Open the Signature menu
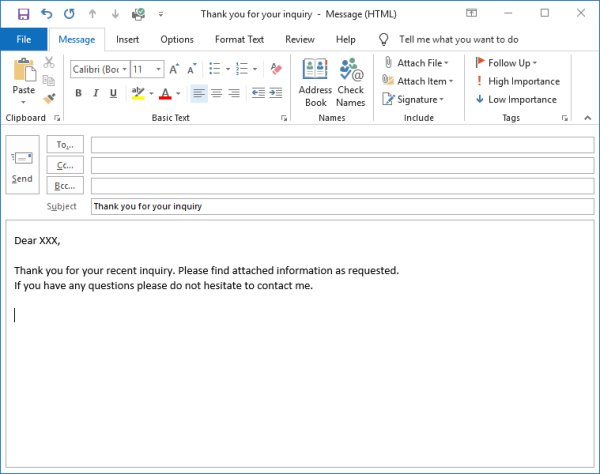The height and width of the screenshot is (474, 600). [x=413, y=99]
